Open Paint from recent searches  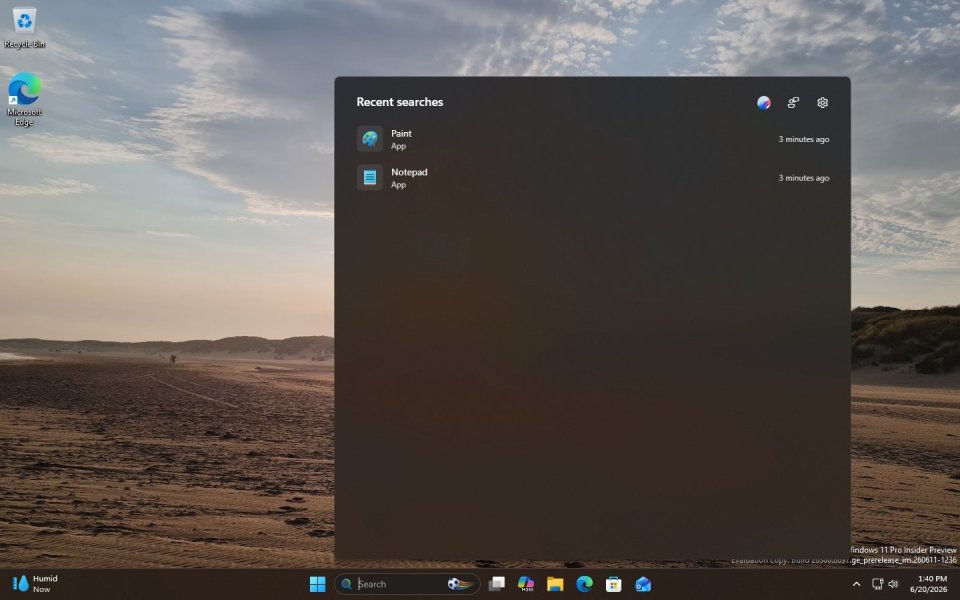coord(592,139)
